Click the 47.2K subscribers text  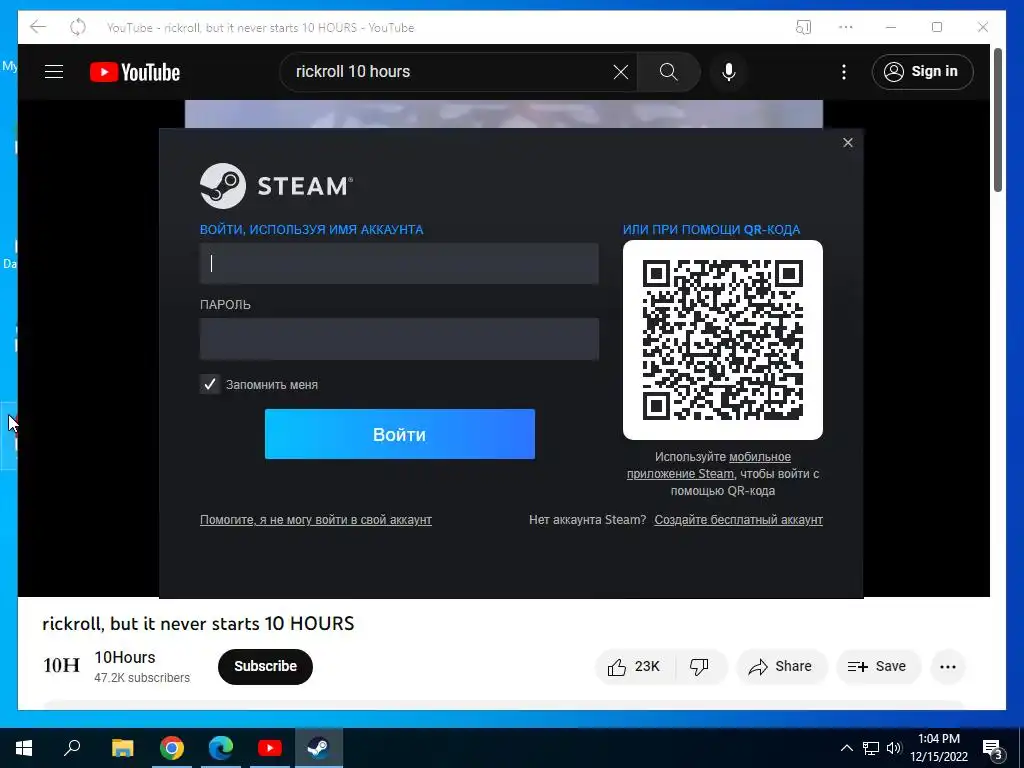pyautogui.click(x=142, y=678)
